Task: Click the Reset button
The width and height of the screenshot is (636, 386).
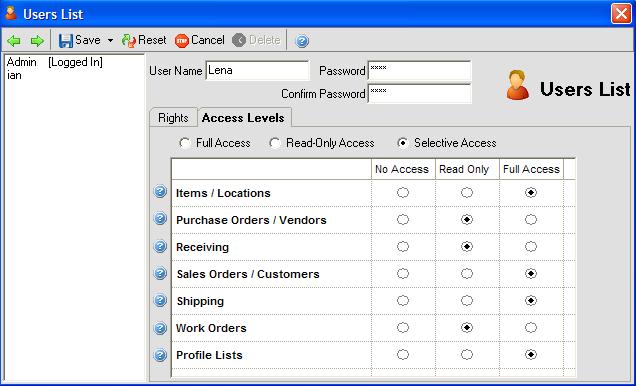Action: coord(144,40)
